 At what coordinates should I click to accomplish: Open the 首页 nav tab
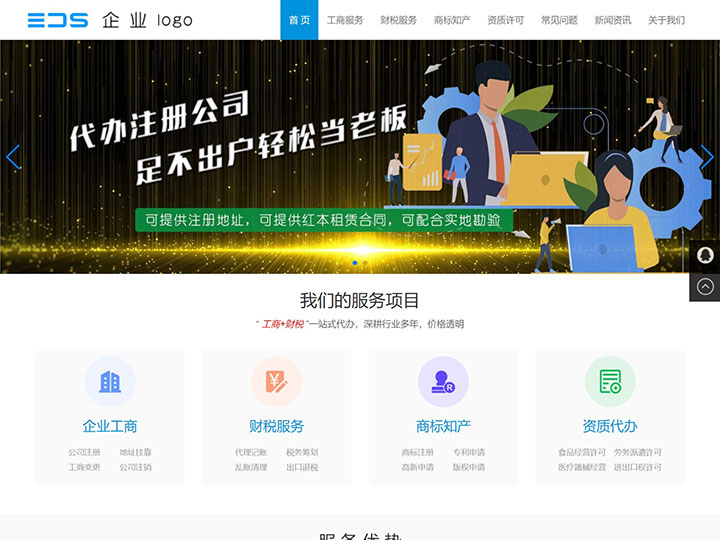(299, 20)
